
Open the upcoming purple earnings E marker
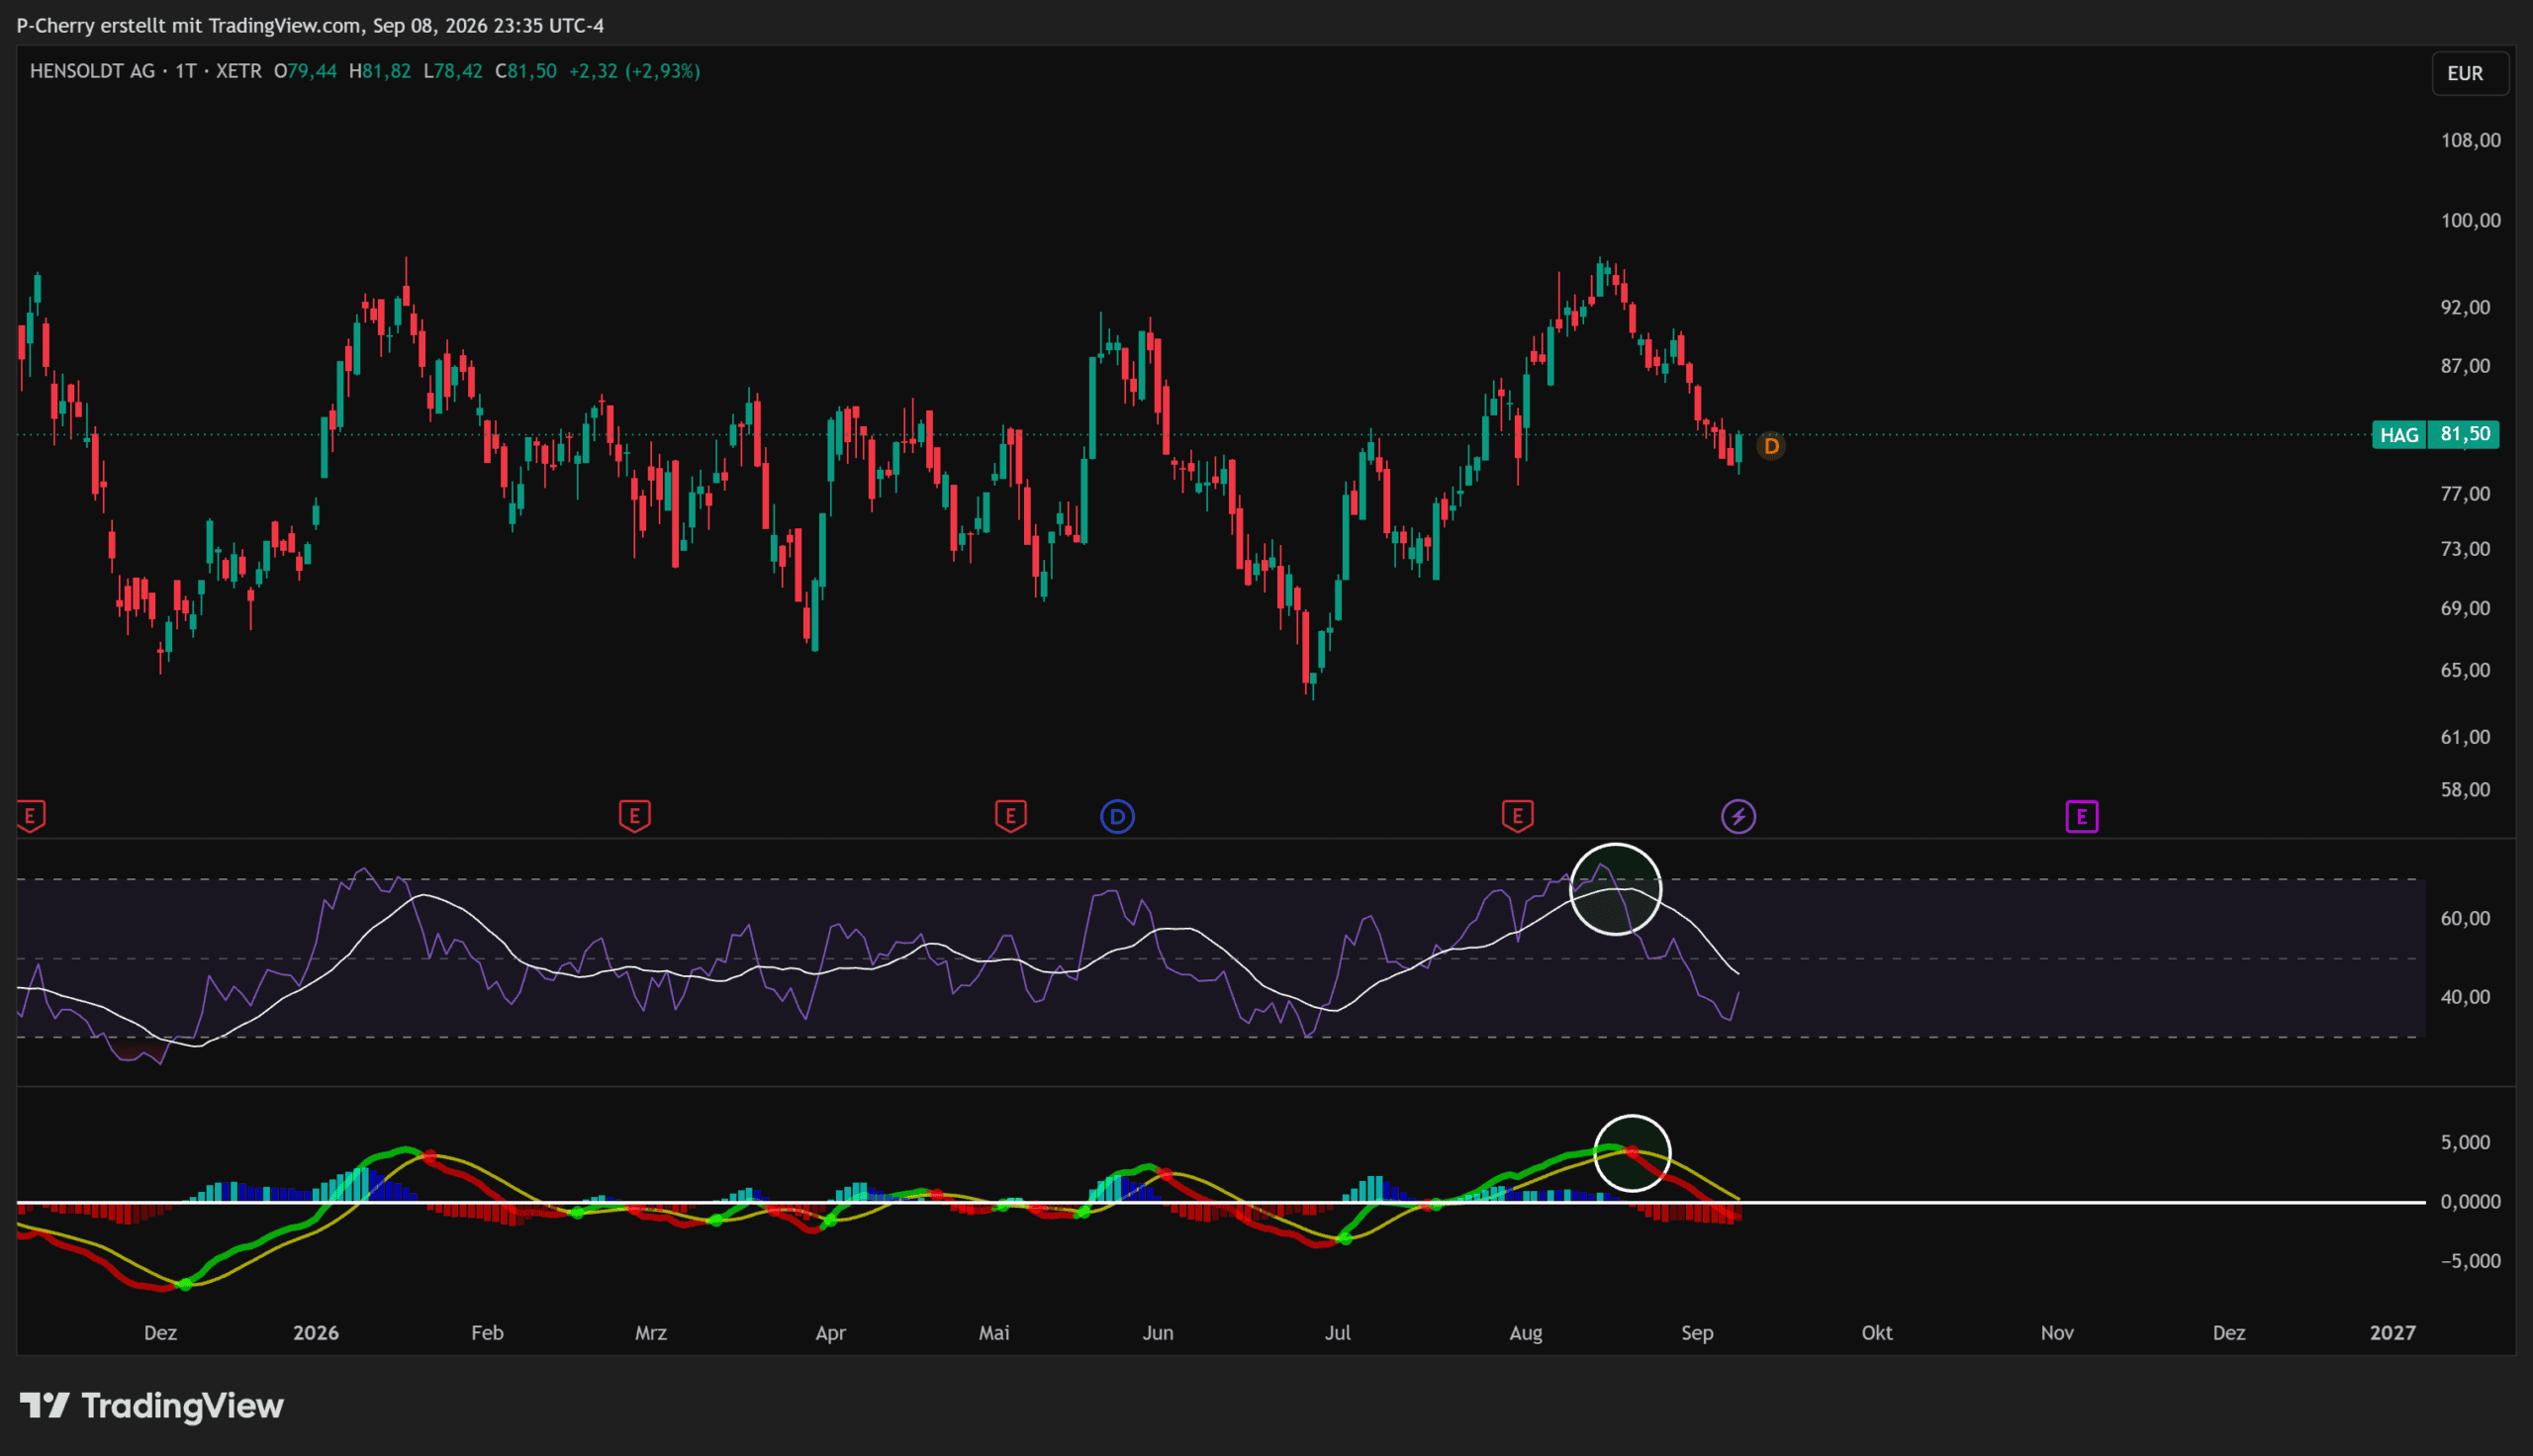[x=2081, y=817]
